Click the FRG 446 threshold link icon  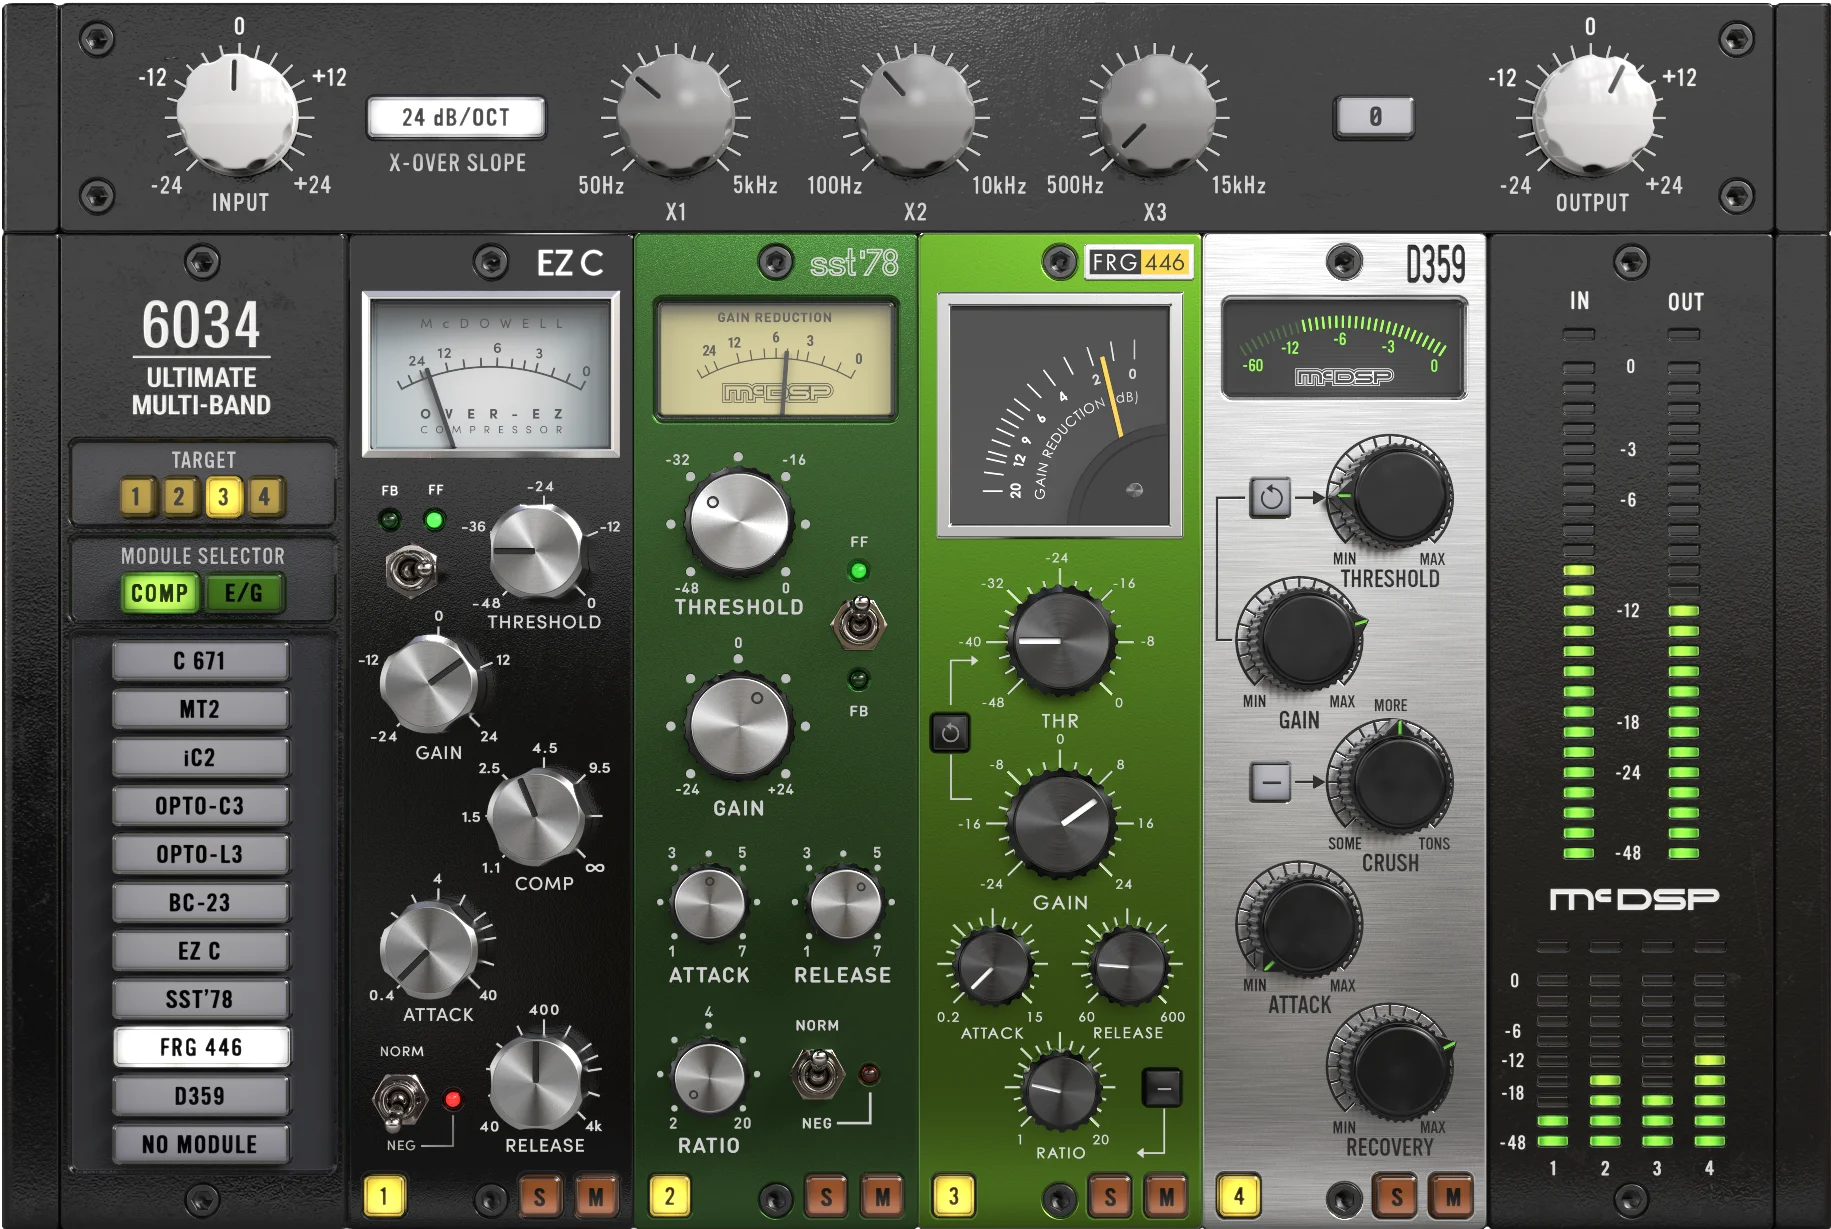pos(950,733)
